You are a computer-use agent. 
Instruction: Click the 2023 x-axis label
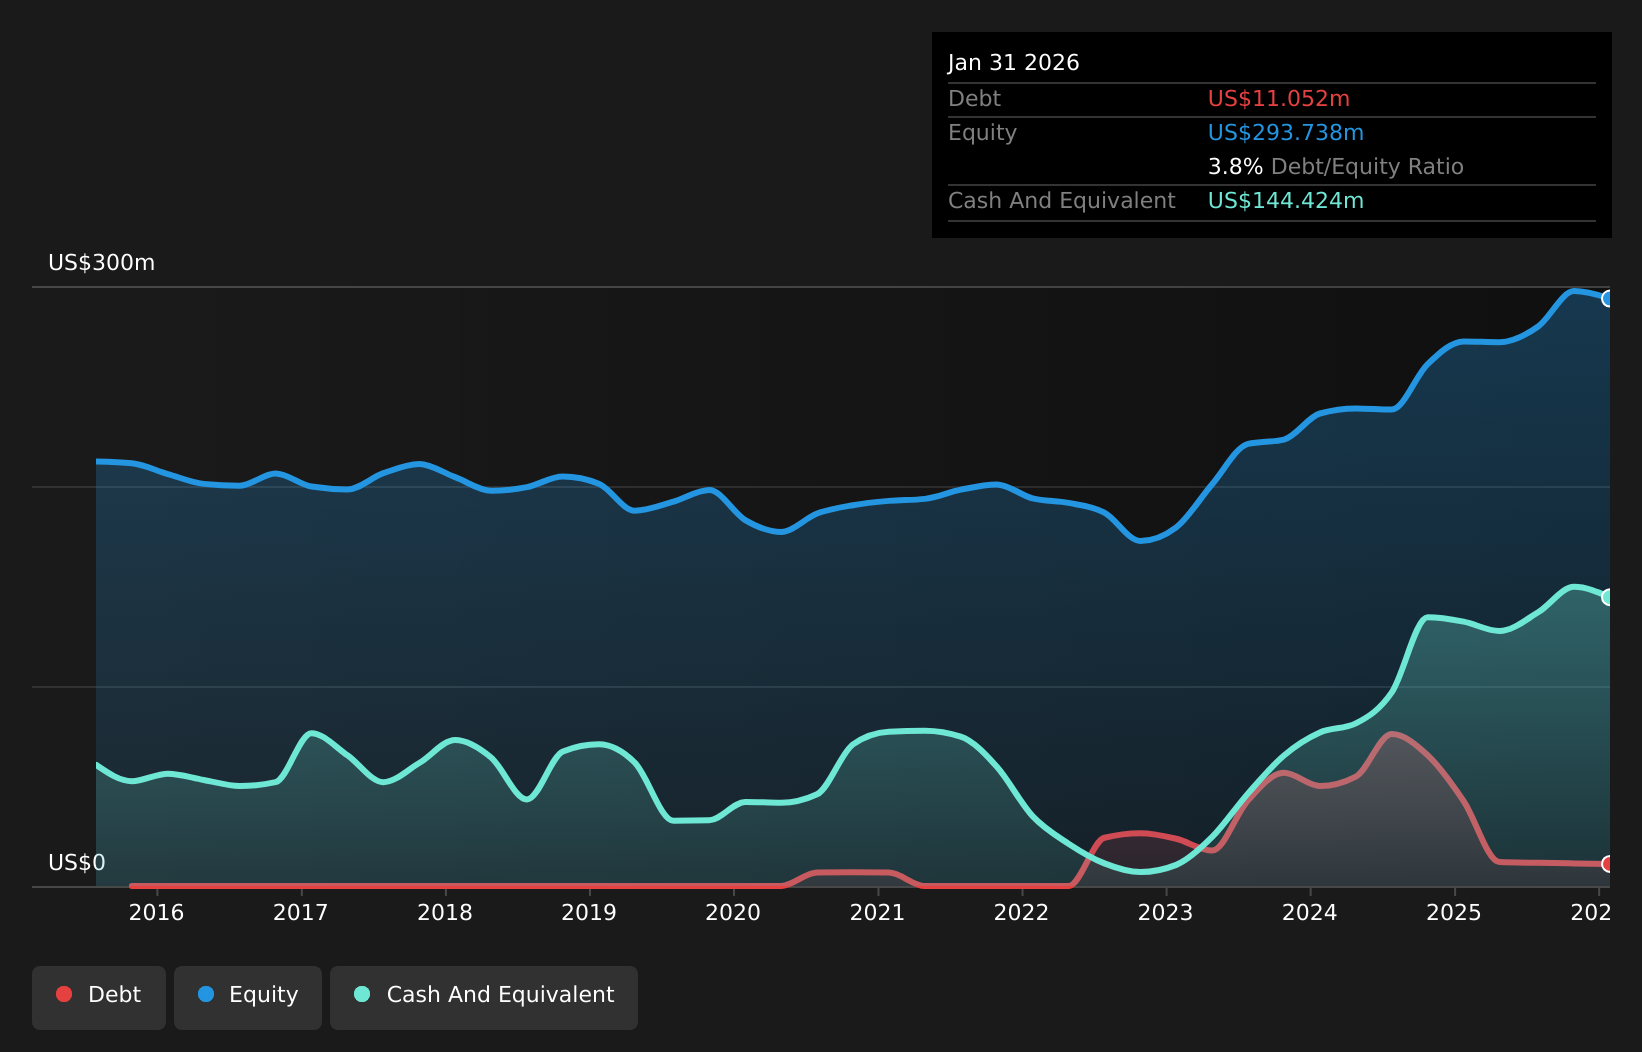[1166, 912]
